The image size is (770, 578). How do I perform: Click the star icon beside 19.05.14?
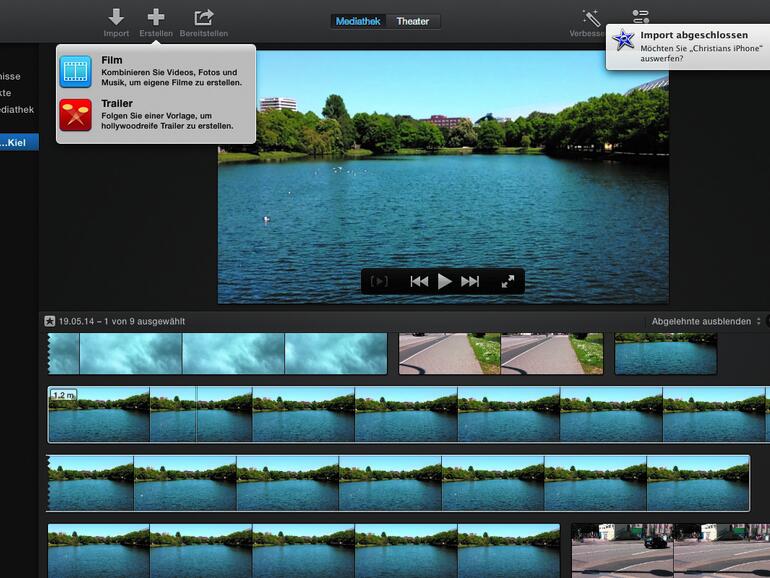(x=49, y=321)
